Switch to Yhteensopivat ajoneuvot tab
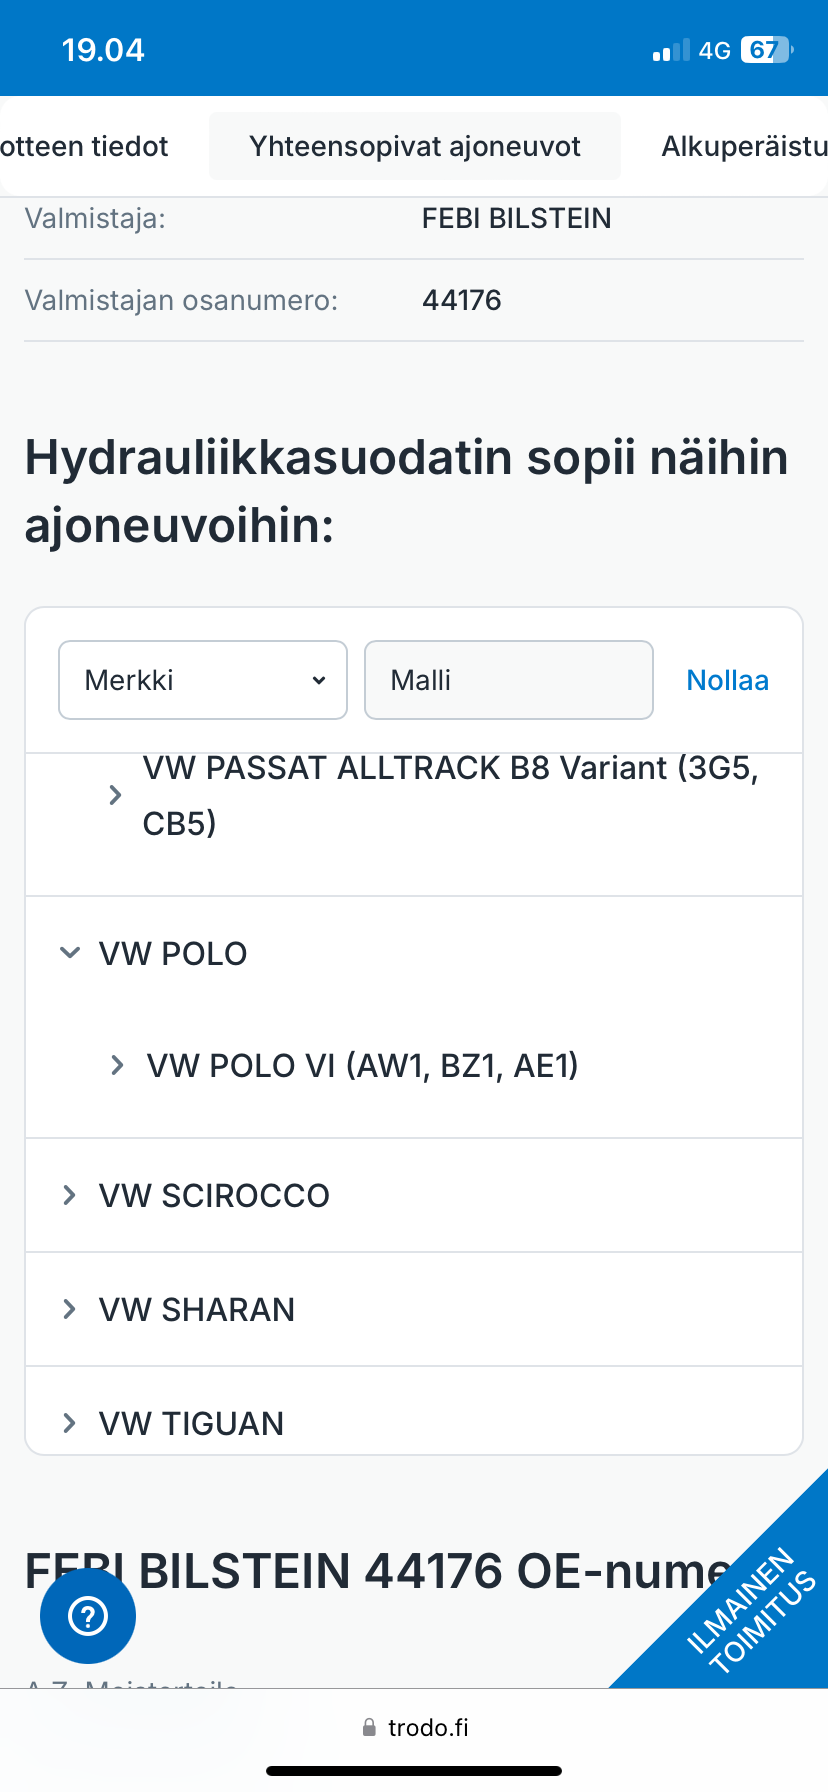 (x=415, y=146)
